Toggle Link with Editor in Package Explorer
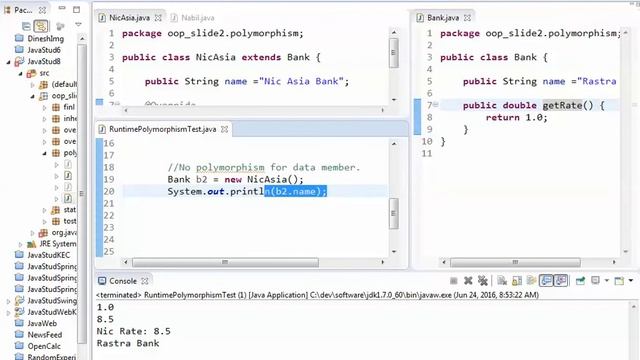Viewport: 640px width, 360px height. 40,26
